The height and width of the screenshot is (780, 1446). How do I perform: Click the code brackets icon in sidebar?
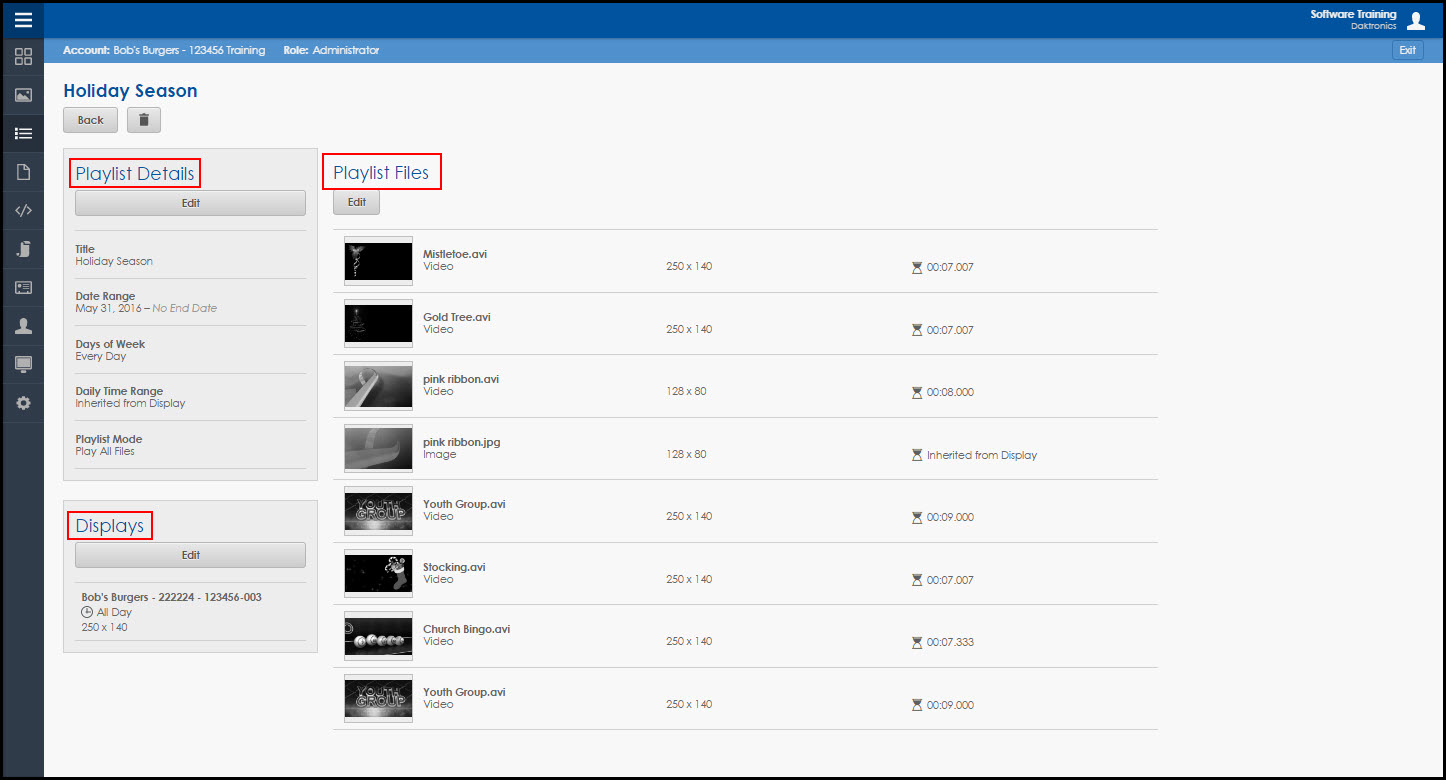pyautogui.click(x=23, y=211)
